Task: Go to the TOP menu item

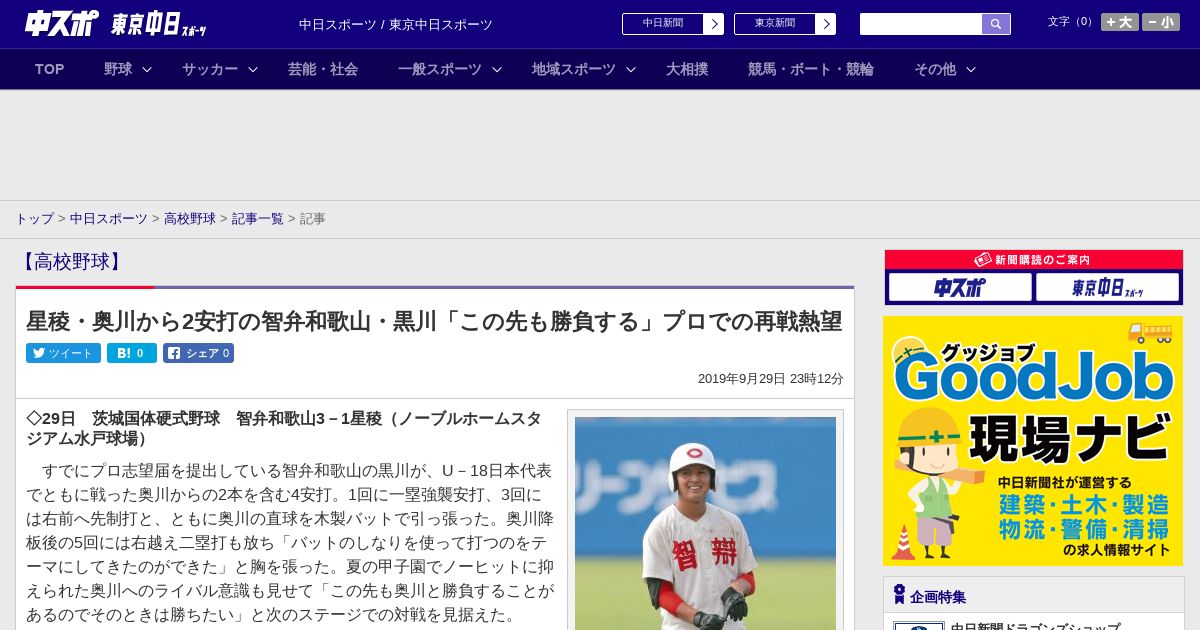Action: point(50,69)
